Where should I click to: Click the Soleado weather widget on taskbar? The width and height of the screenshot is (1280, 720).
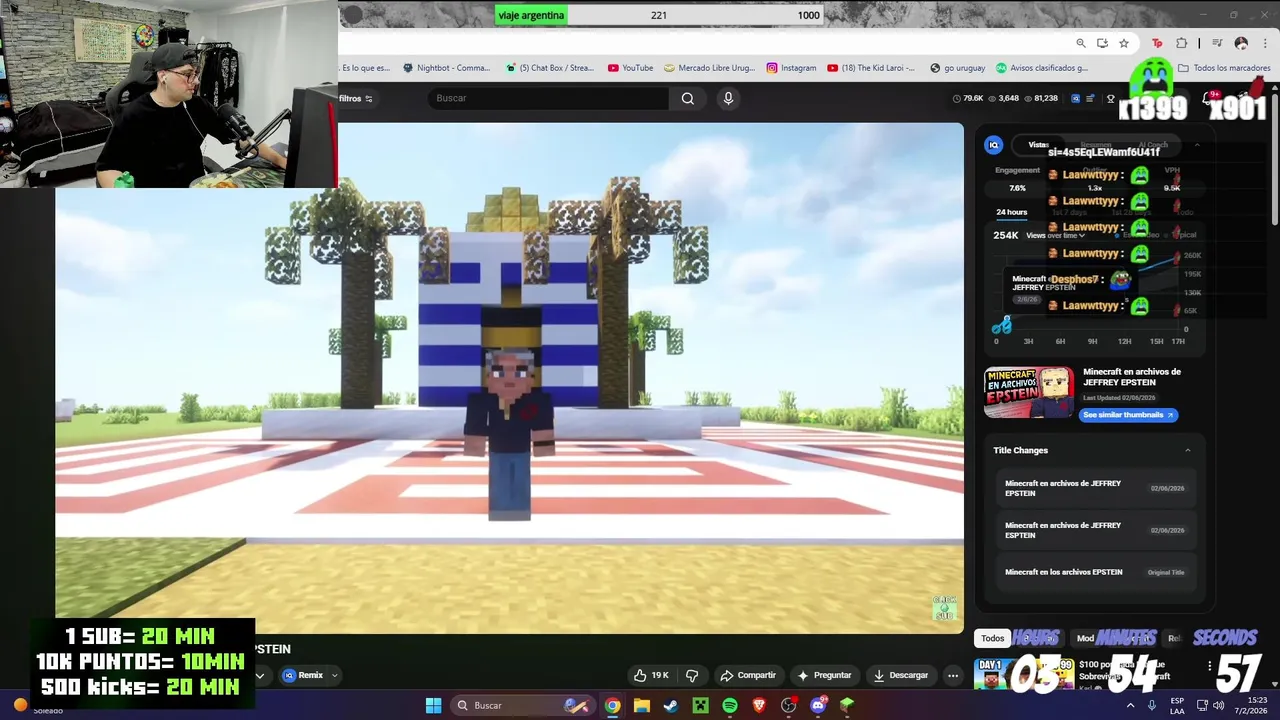(38, 706)
